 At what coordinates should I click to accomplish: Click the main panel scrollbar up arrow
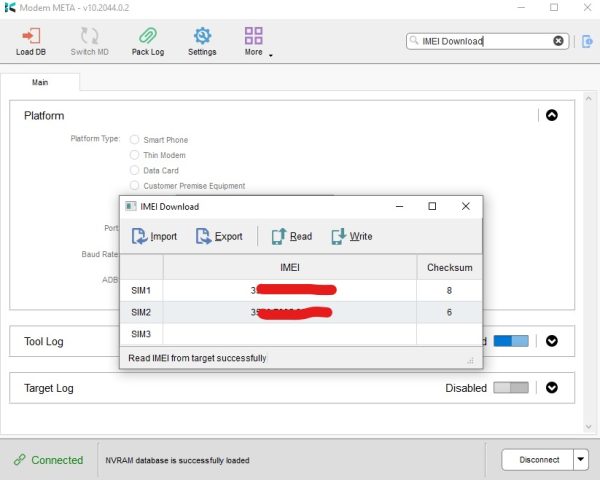[589, 98]
